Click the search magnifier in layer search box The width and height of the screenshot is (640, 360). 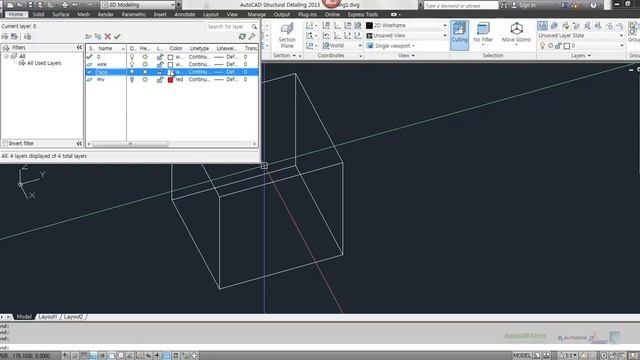pos(254,27)
